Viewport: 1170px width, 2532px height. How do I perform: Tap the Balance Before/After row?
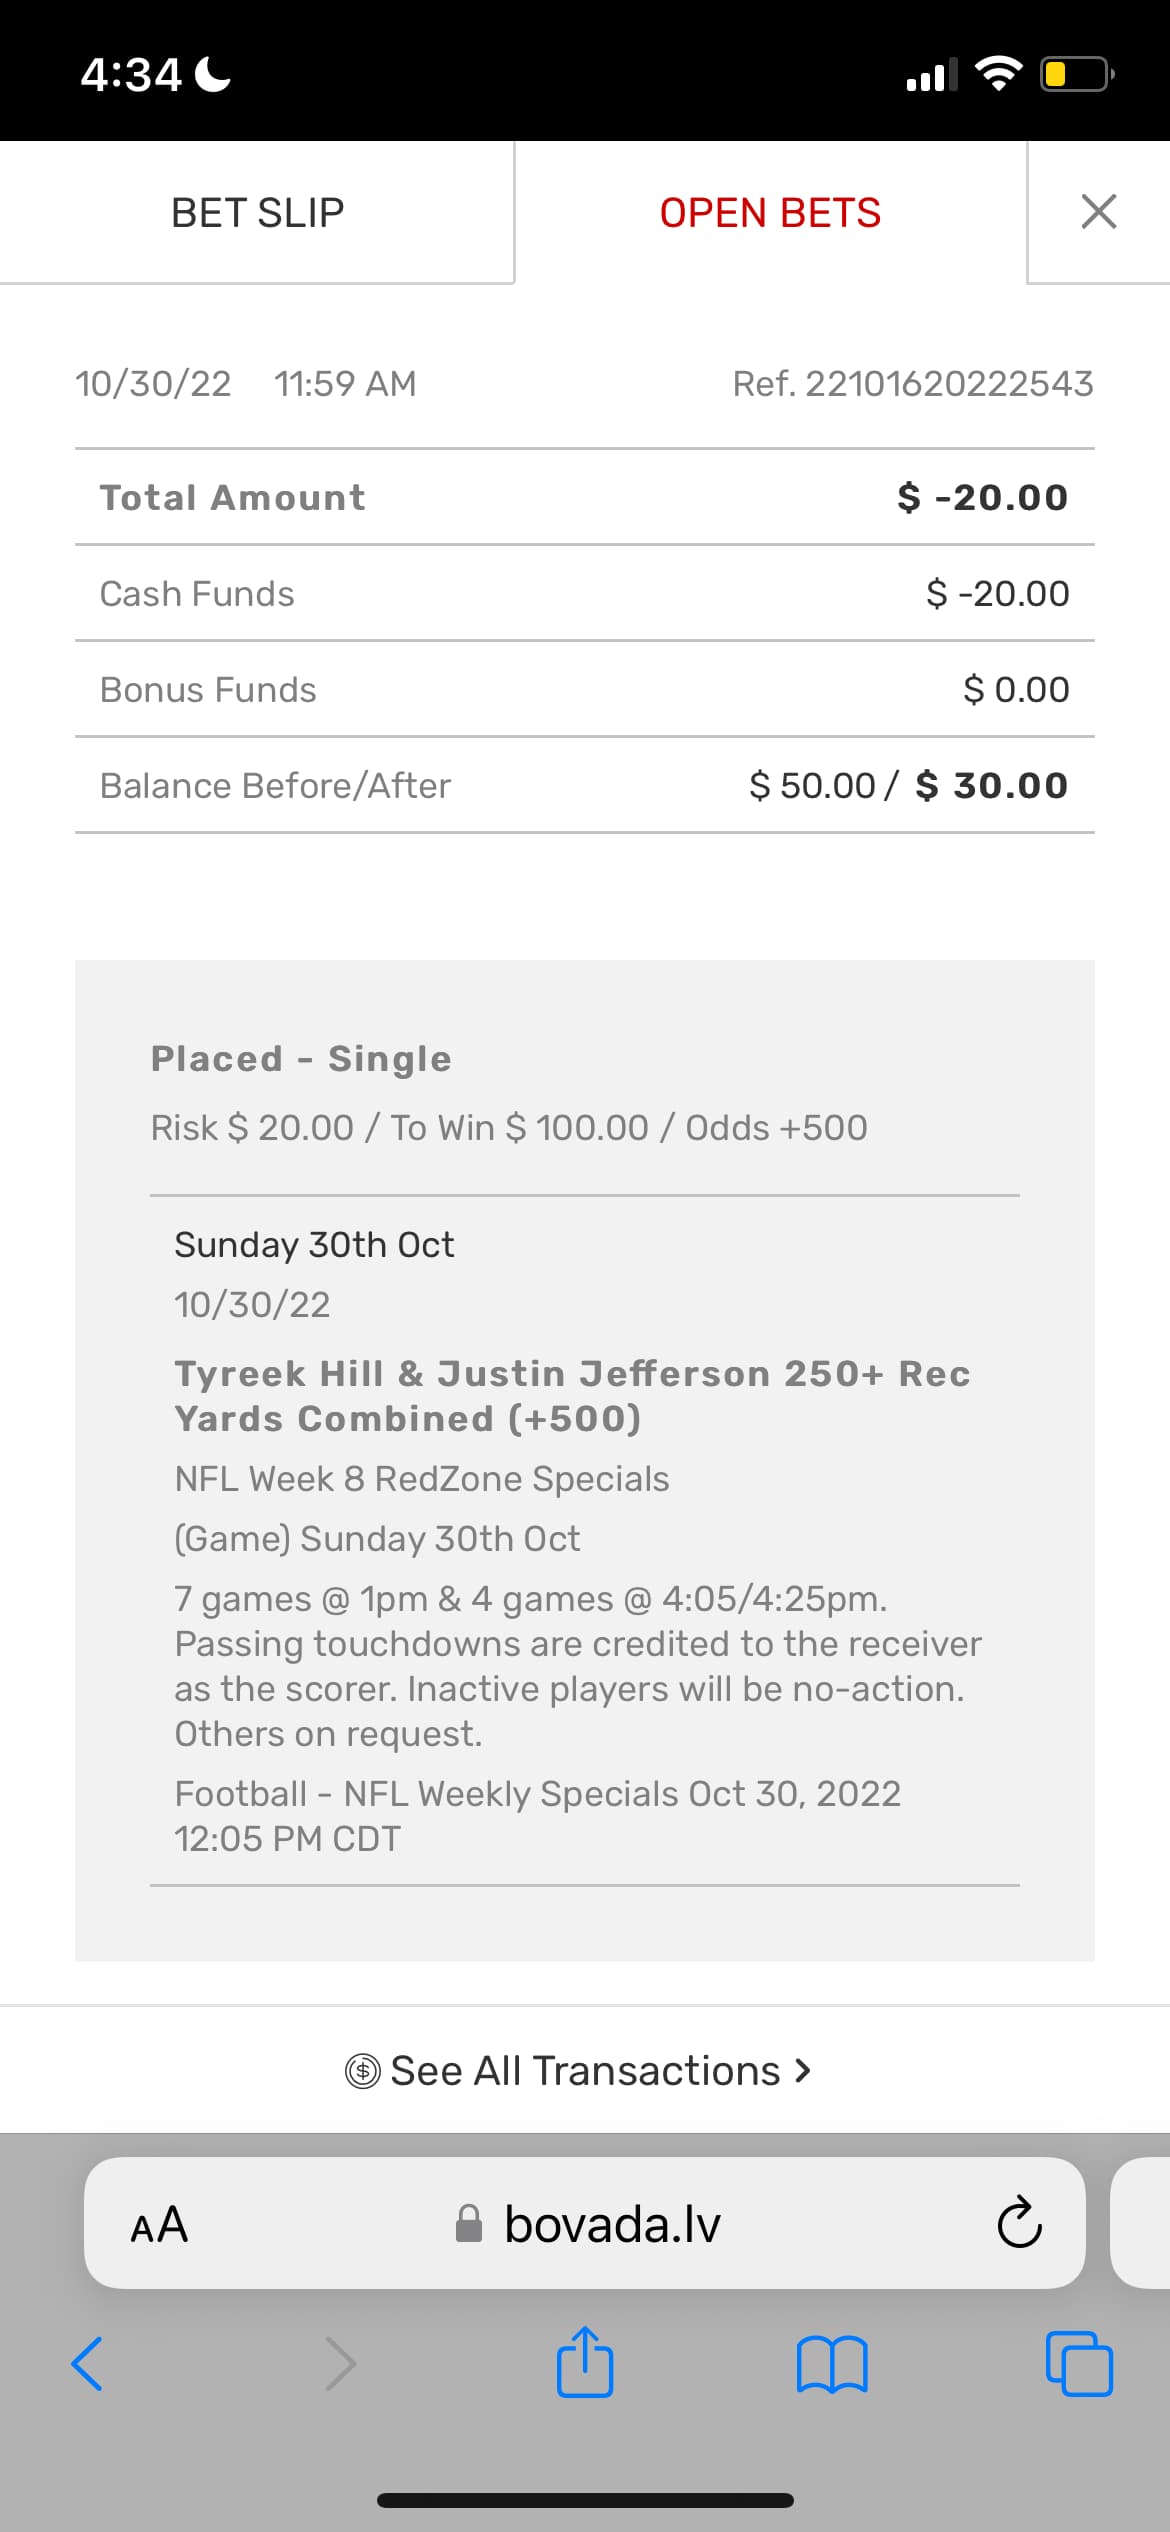point(584,785)
